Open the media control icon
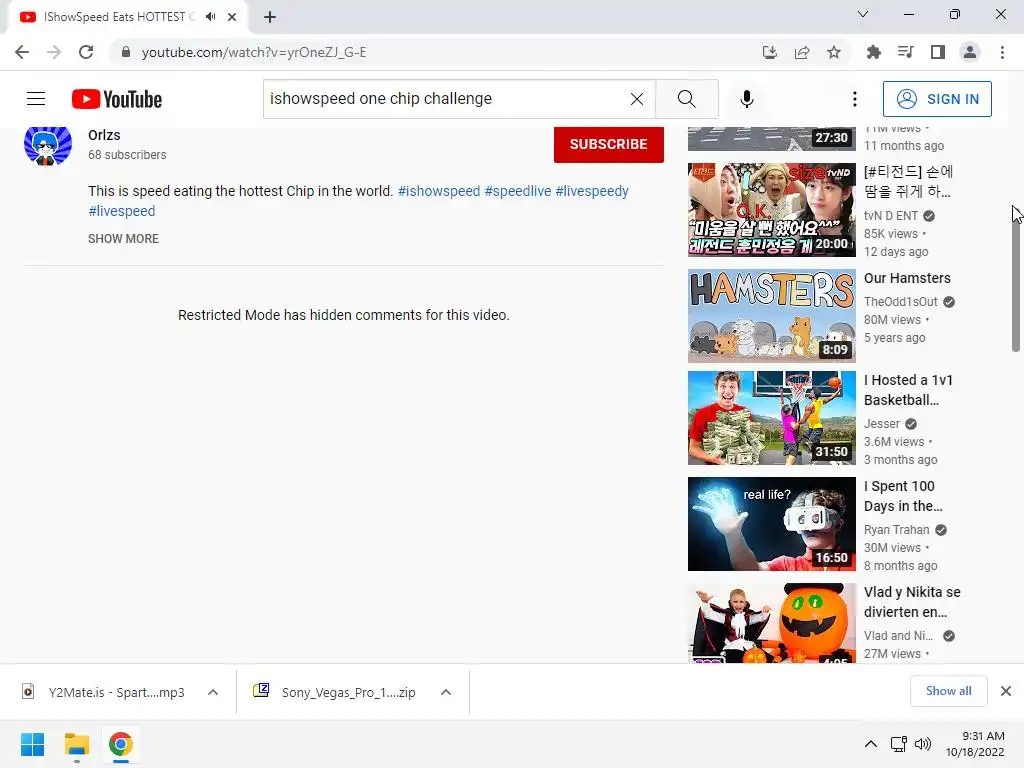 [906, 52]
